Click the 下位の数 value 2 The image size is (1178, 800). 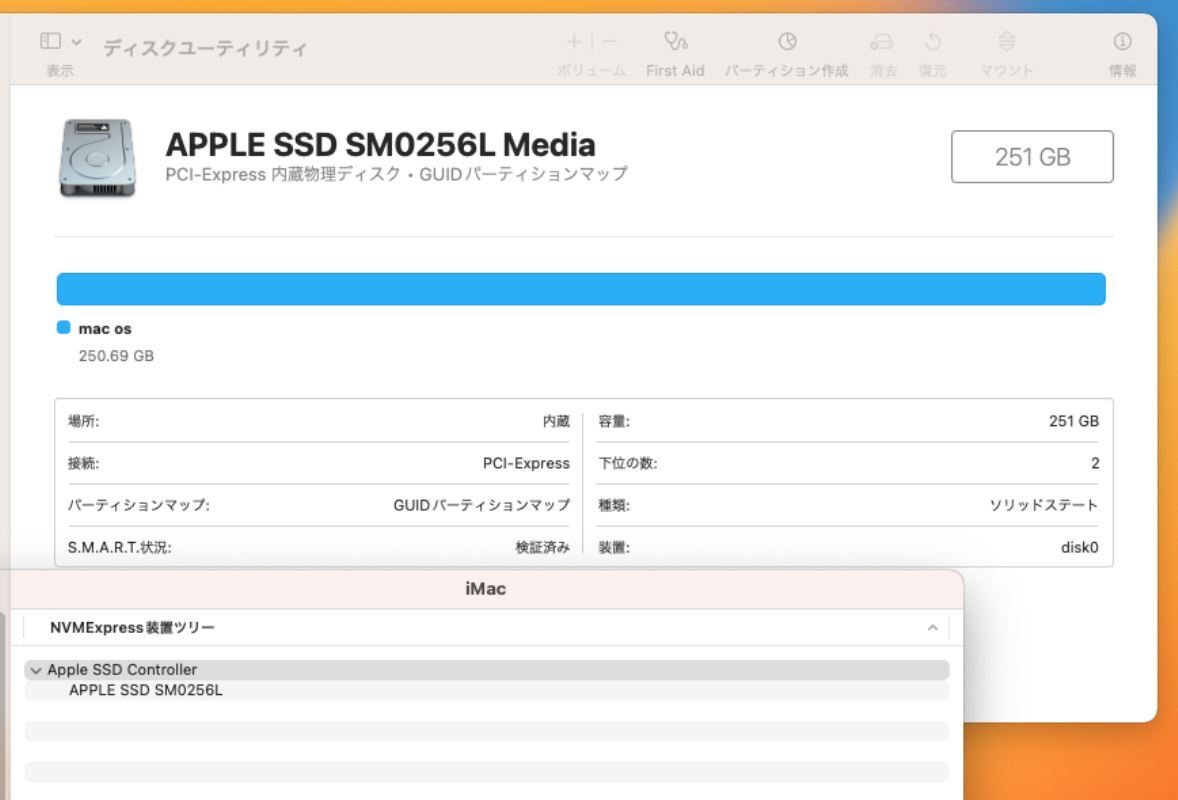click(x=1095, y=463)
